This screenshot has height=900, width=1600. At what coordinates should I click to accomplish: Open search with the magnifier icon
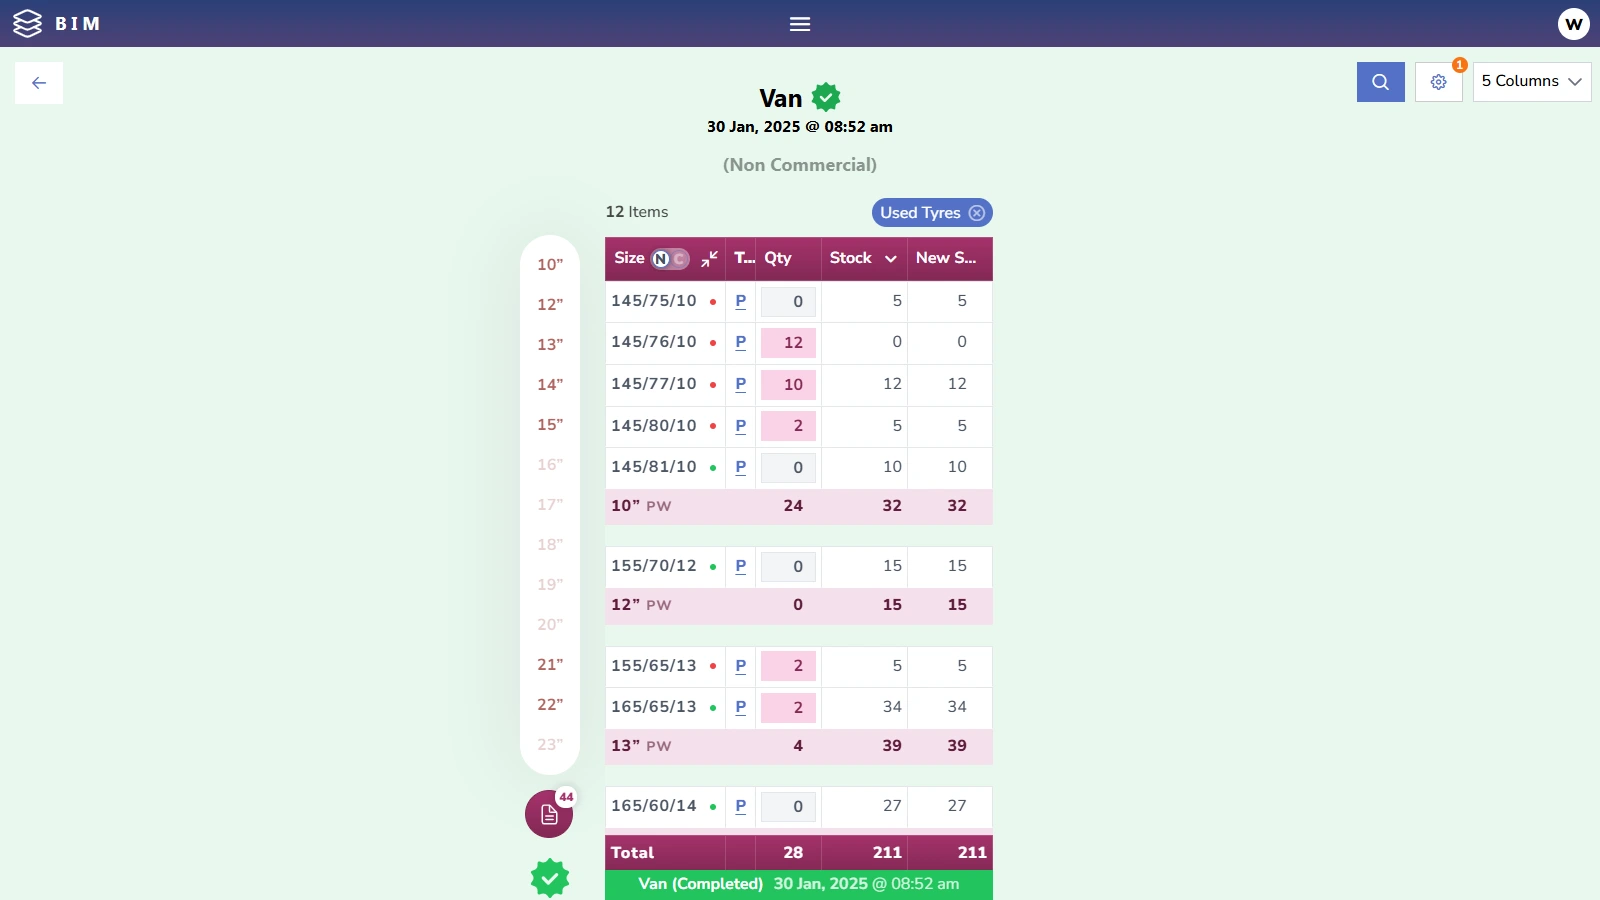(x=1380, y=82)
